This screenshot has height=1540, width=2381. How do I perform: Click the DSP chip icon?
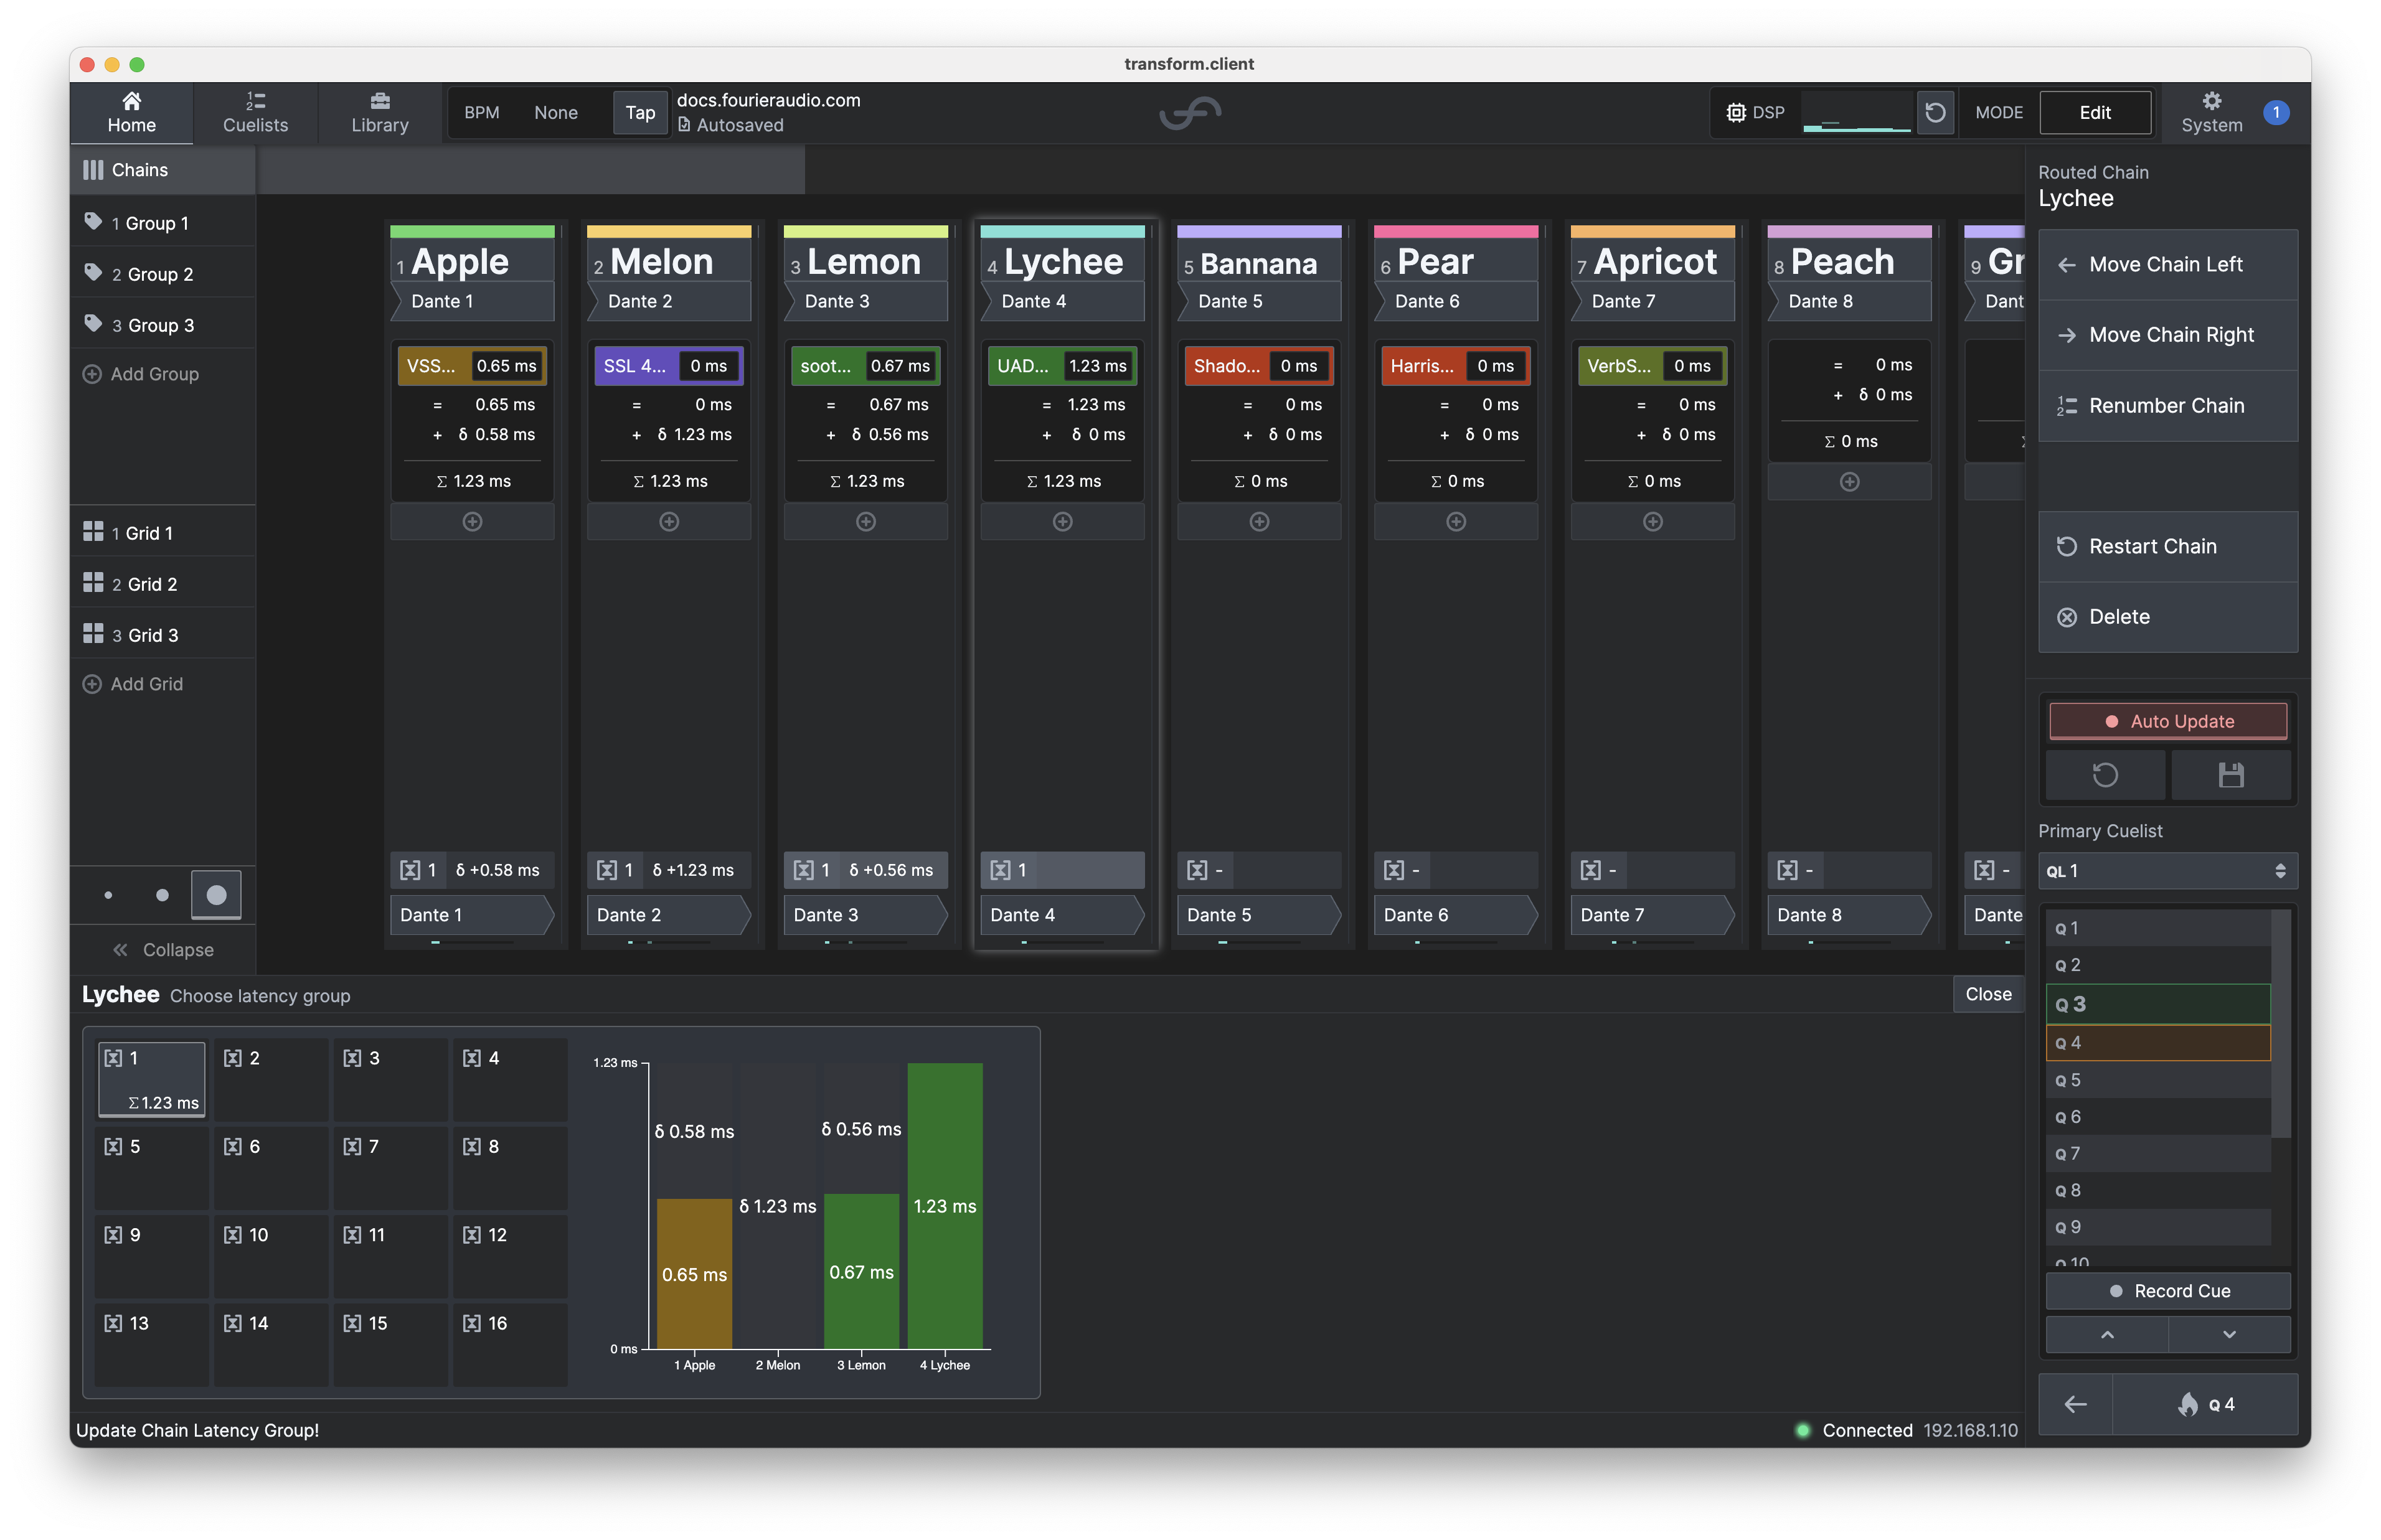(1736, 113)
